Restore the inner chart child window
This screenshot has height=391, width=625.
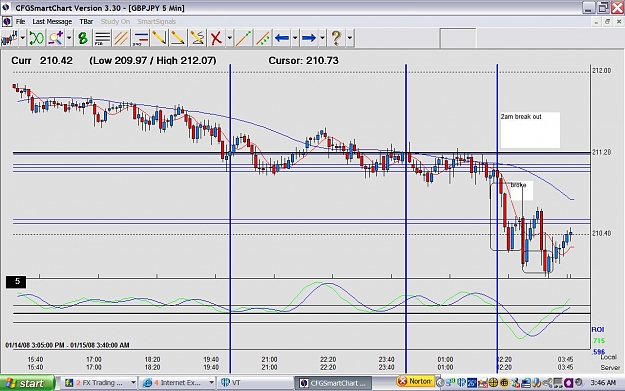pos(607,22)
